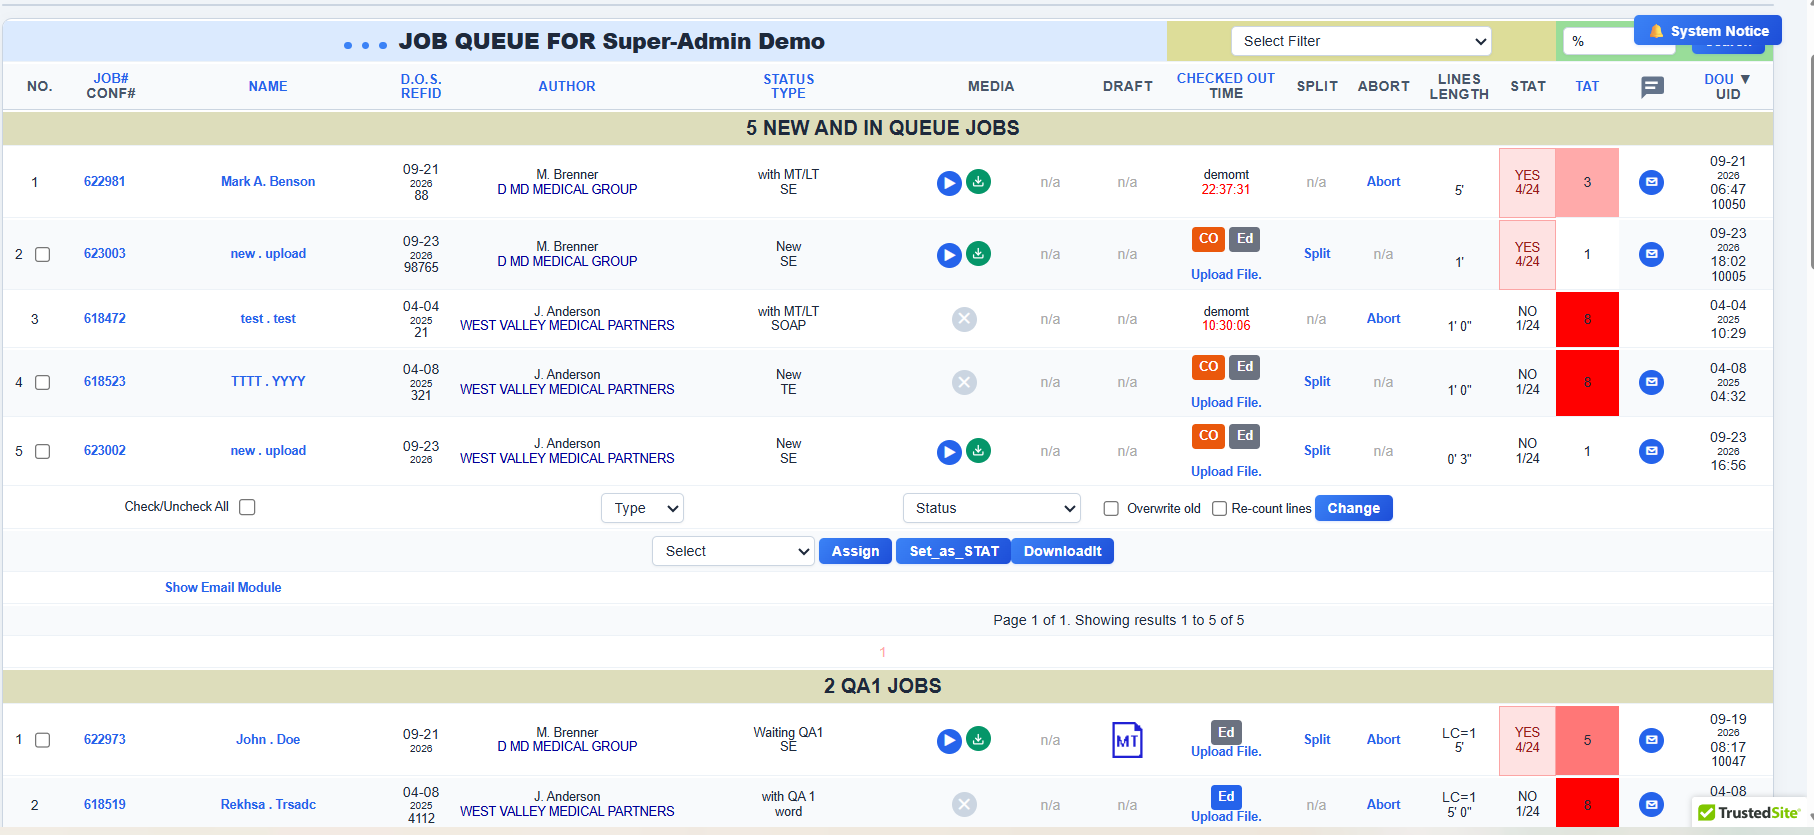1814x835 pixels.
Task: Enable the Re-count lines checkbox
Action: click(x=1219, y=508)
